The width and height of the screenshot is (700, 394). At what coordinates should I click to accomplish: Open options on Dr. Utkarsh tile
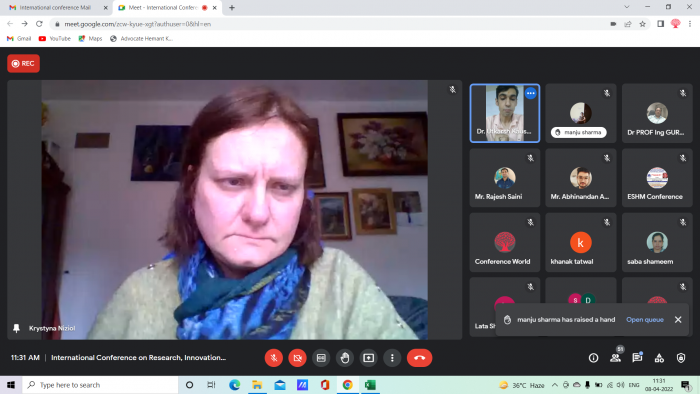tap(530, 93)
